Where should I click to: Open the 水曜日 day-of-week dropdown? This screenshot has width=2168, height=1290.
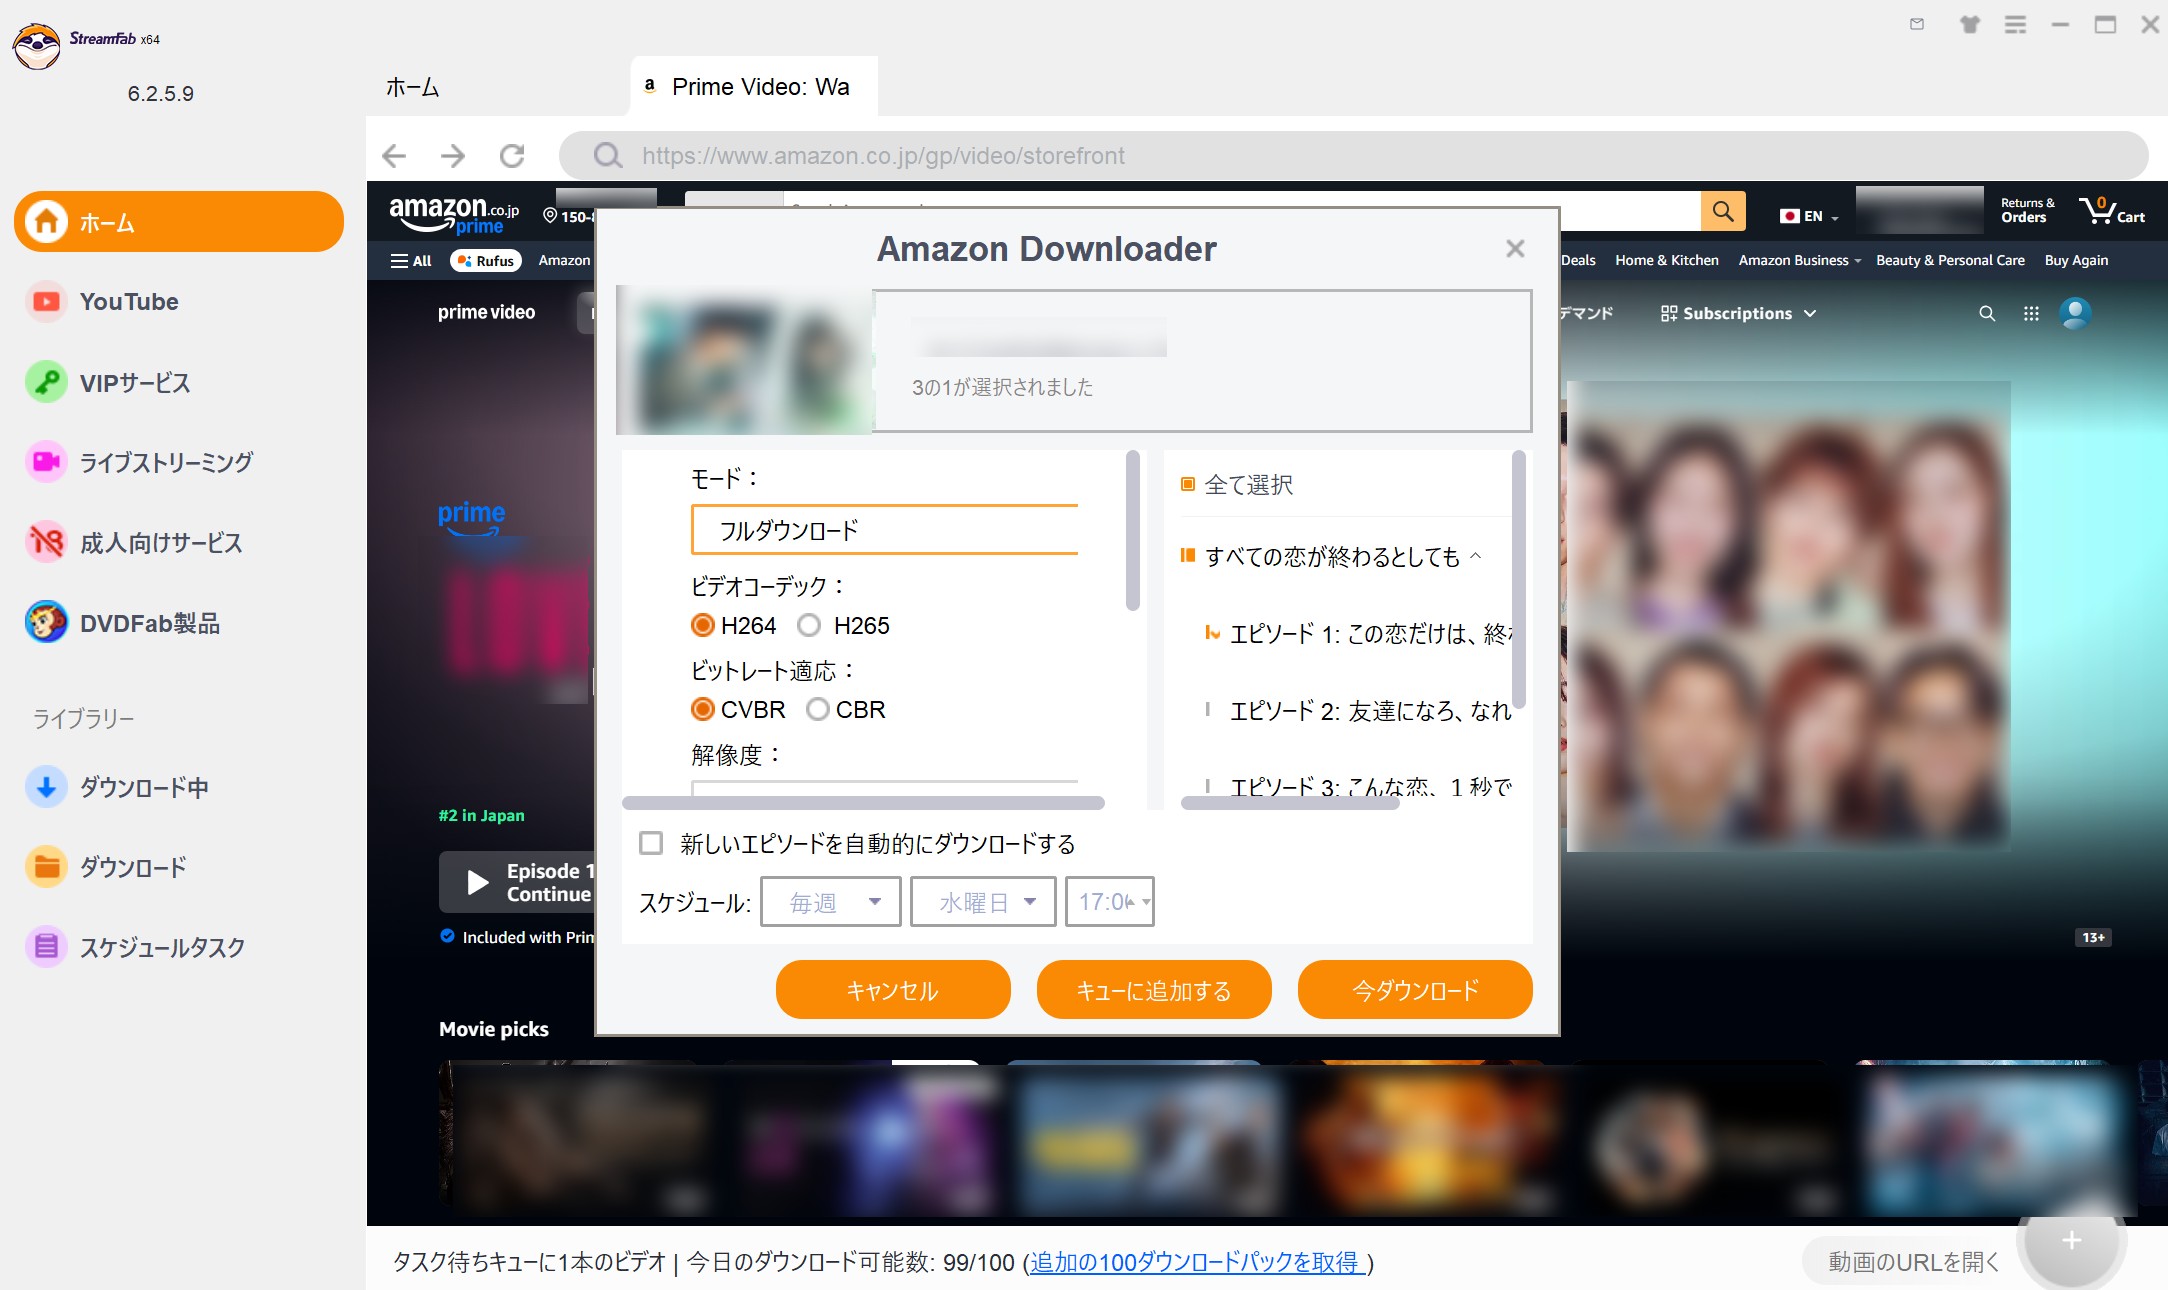pos(982,901)
